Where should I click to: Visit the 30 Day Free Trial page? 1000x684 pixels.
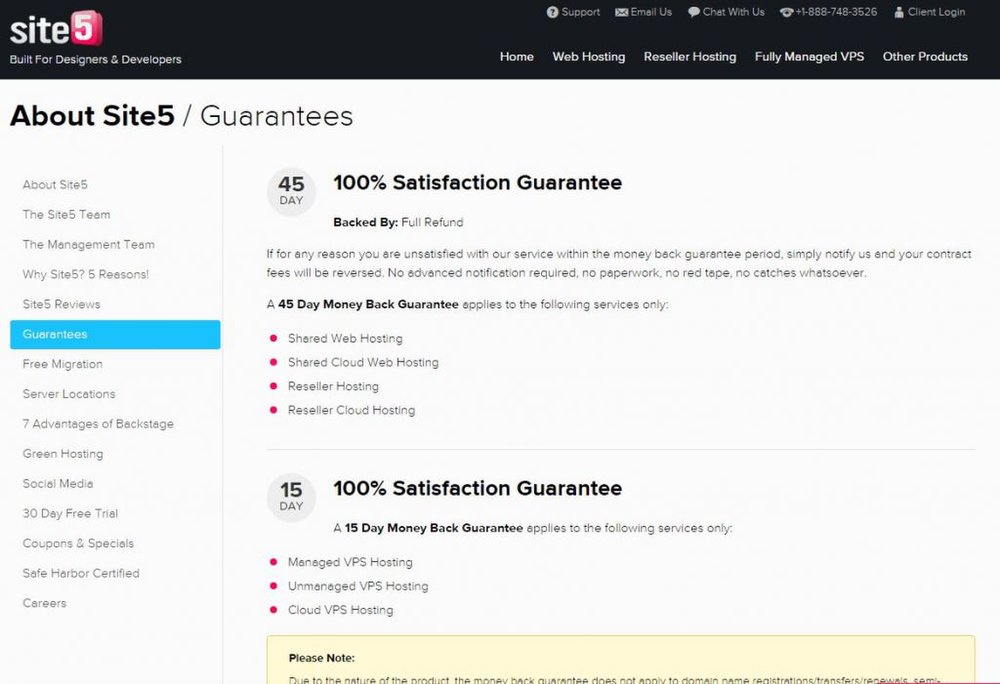tap(70, 513)
